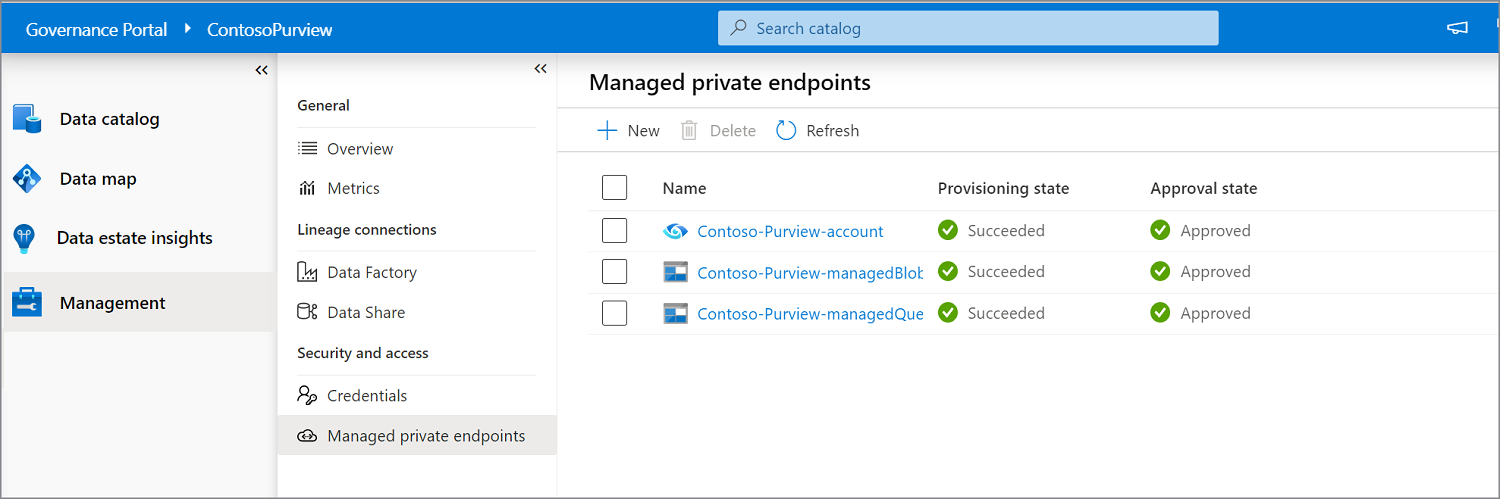Click Approved text in managedQueue row
The image size is (1500, 499).
point(1216,313)
